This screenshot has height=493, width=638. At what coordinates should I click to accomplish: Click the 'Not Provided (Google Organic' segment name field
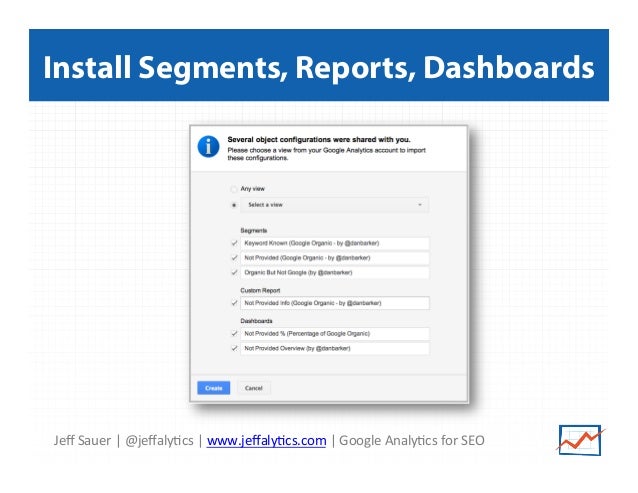tap(334, 258)
